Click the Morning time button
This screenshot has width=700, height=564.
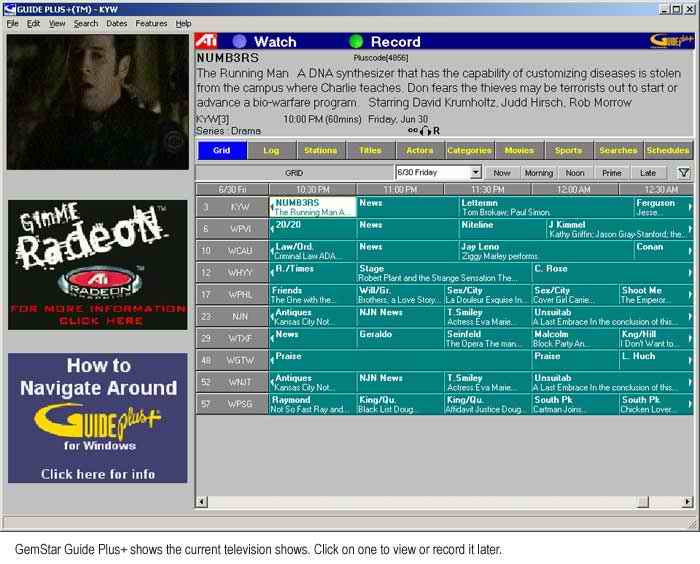pyautogui.click(x=539, y=173)
